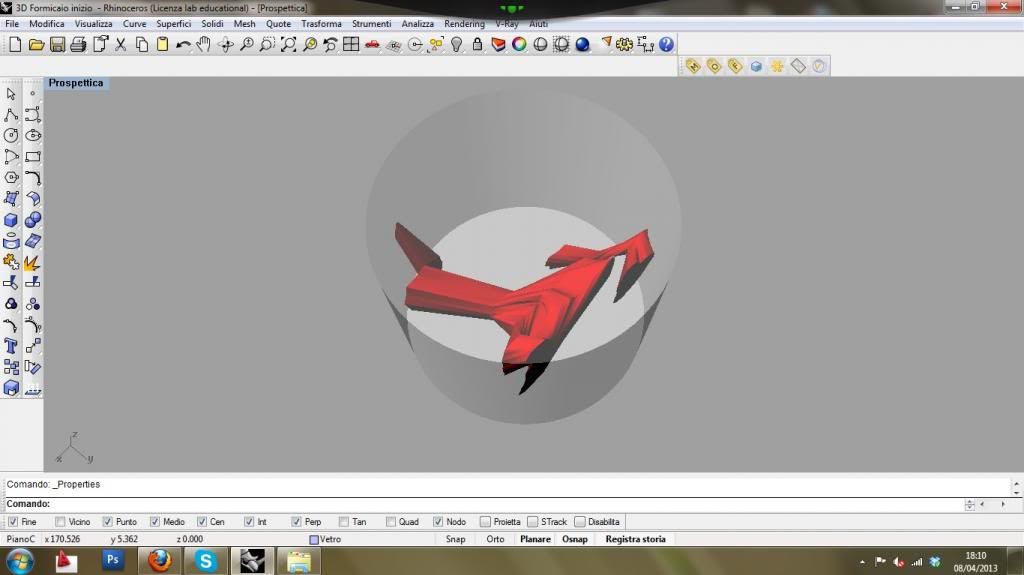
Task: Toggle the Nodo osnap checkbox
Action: 438,522
